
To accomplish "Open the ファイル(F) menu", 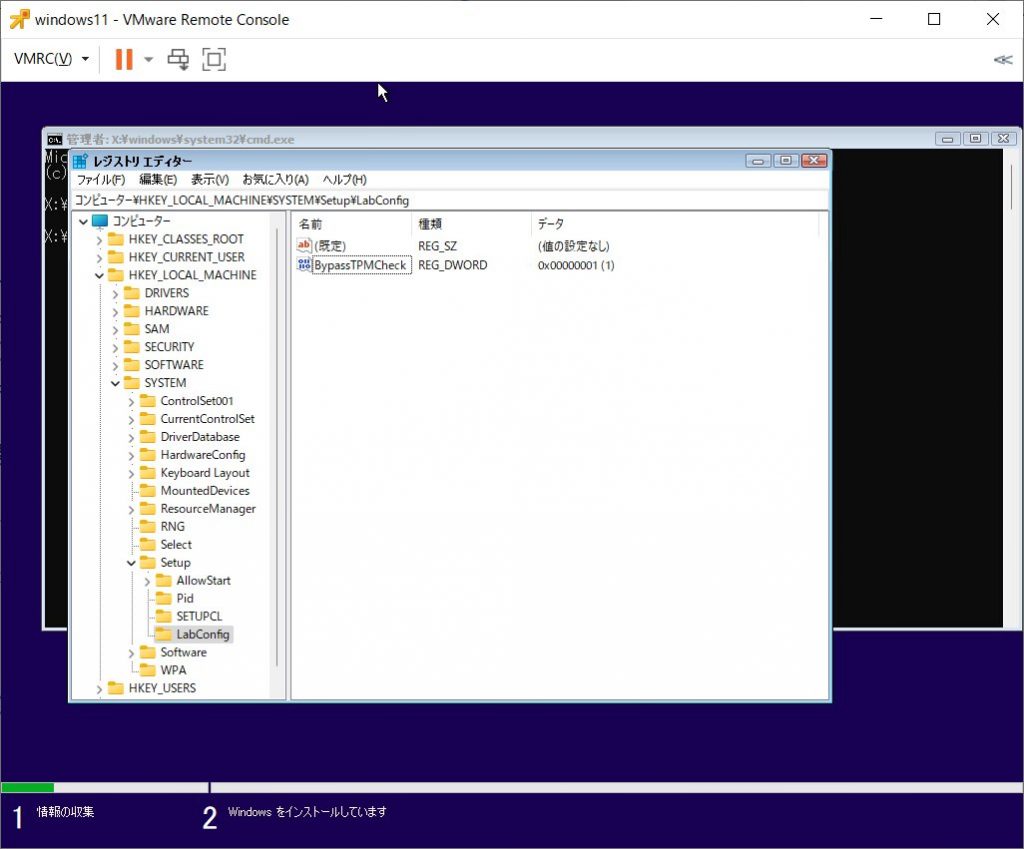I will click(101, 180).
